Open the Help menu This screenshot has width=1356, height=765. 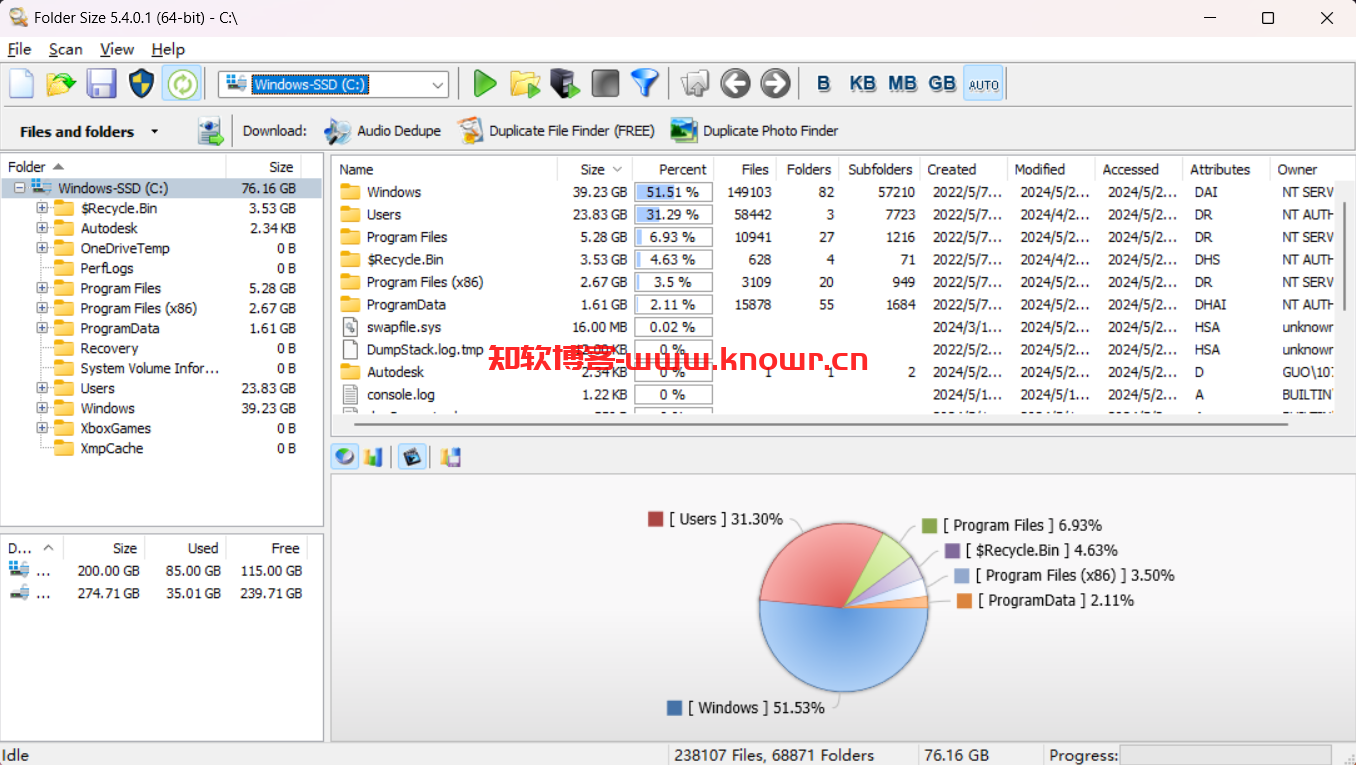click(168, 49)
